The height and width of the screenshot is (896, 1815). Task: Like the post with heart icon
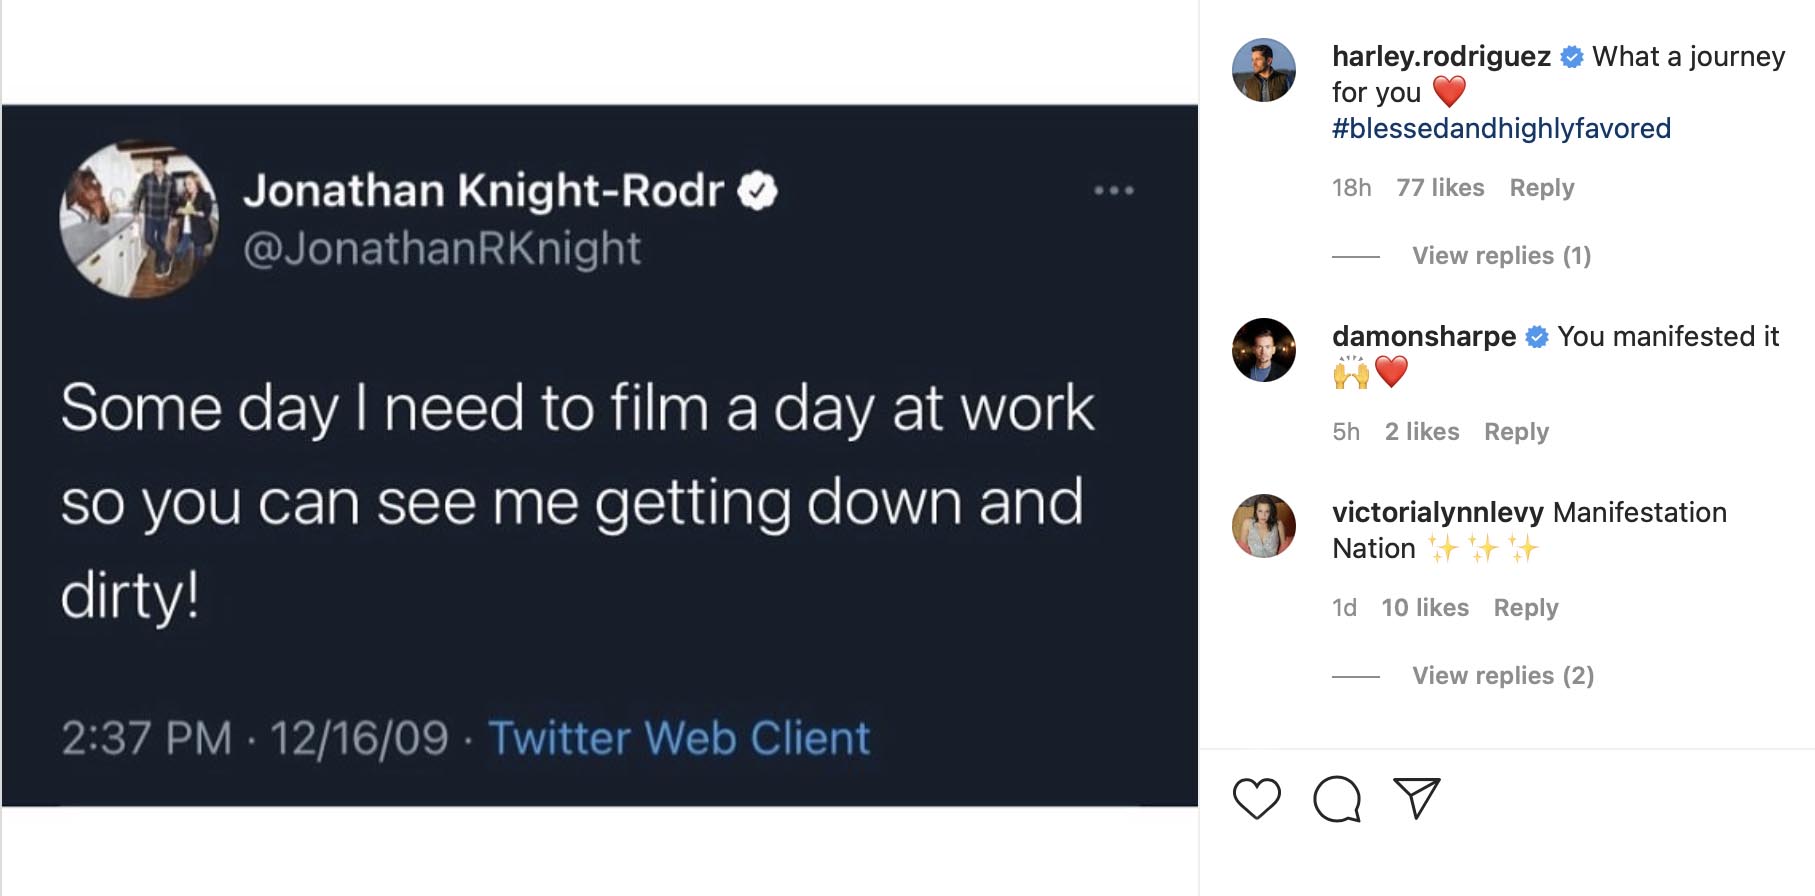click(x=1257, y=799)
